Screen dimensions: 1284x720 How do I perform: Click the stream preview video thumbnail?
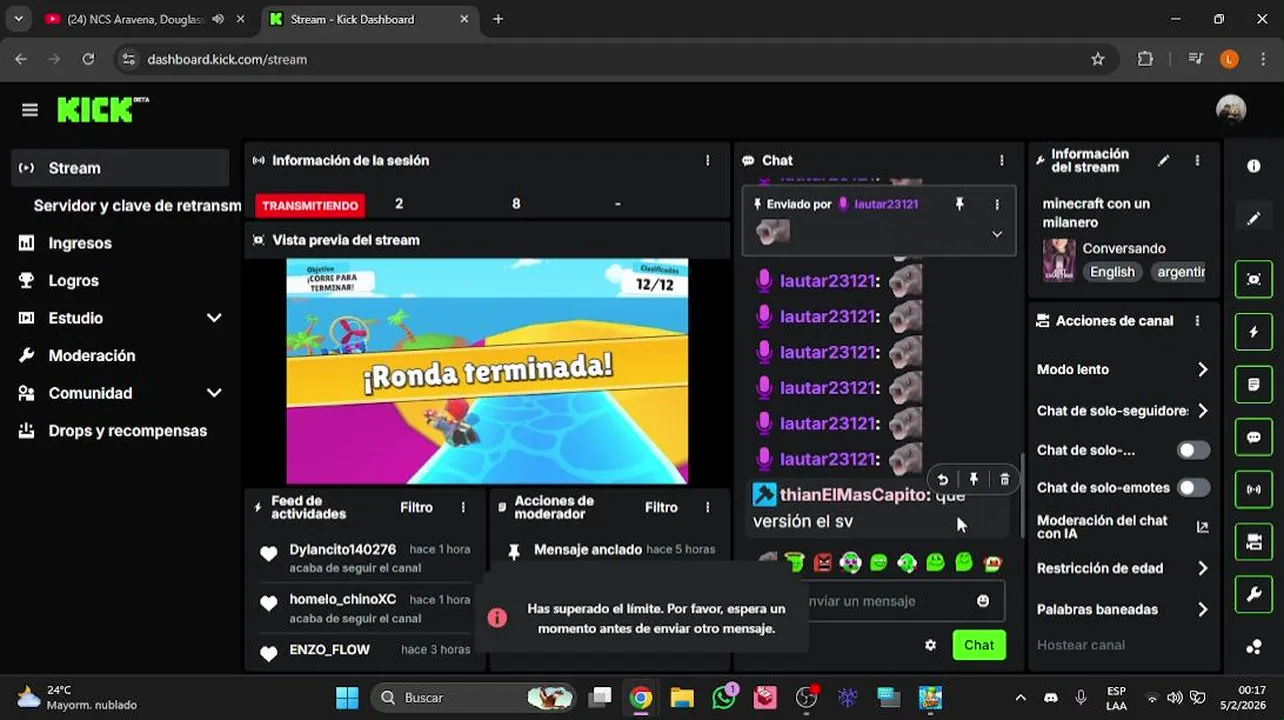coord(487,371)
